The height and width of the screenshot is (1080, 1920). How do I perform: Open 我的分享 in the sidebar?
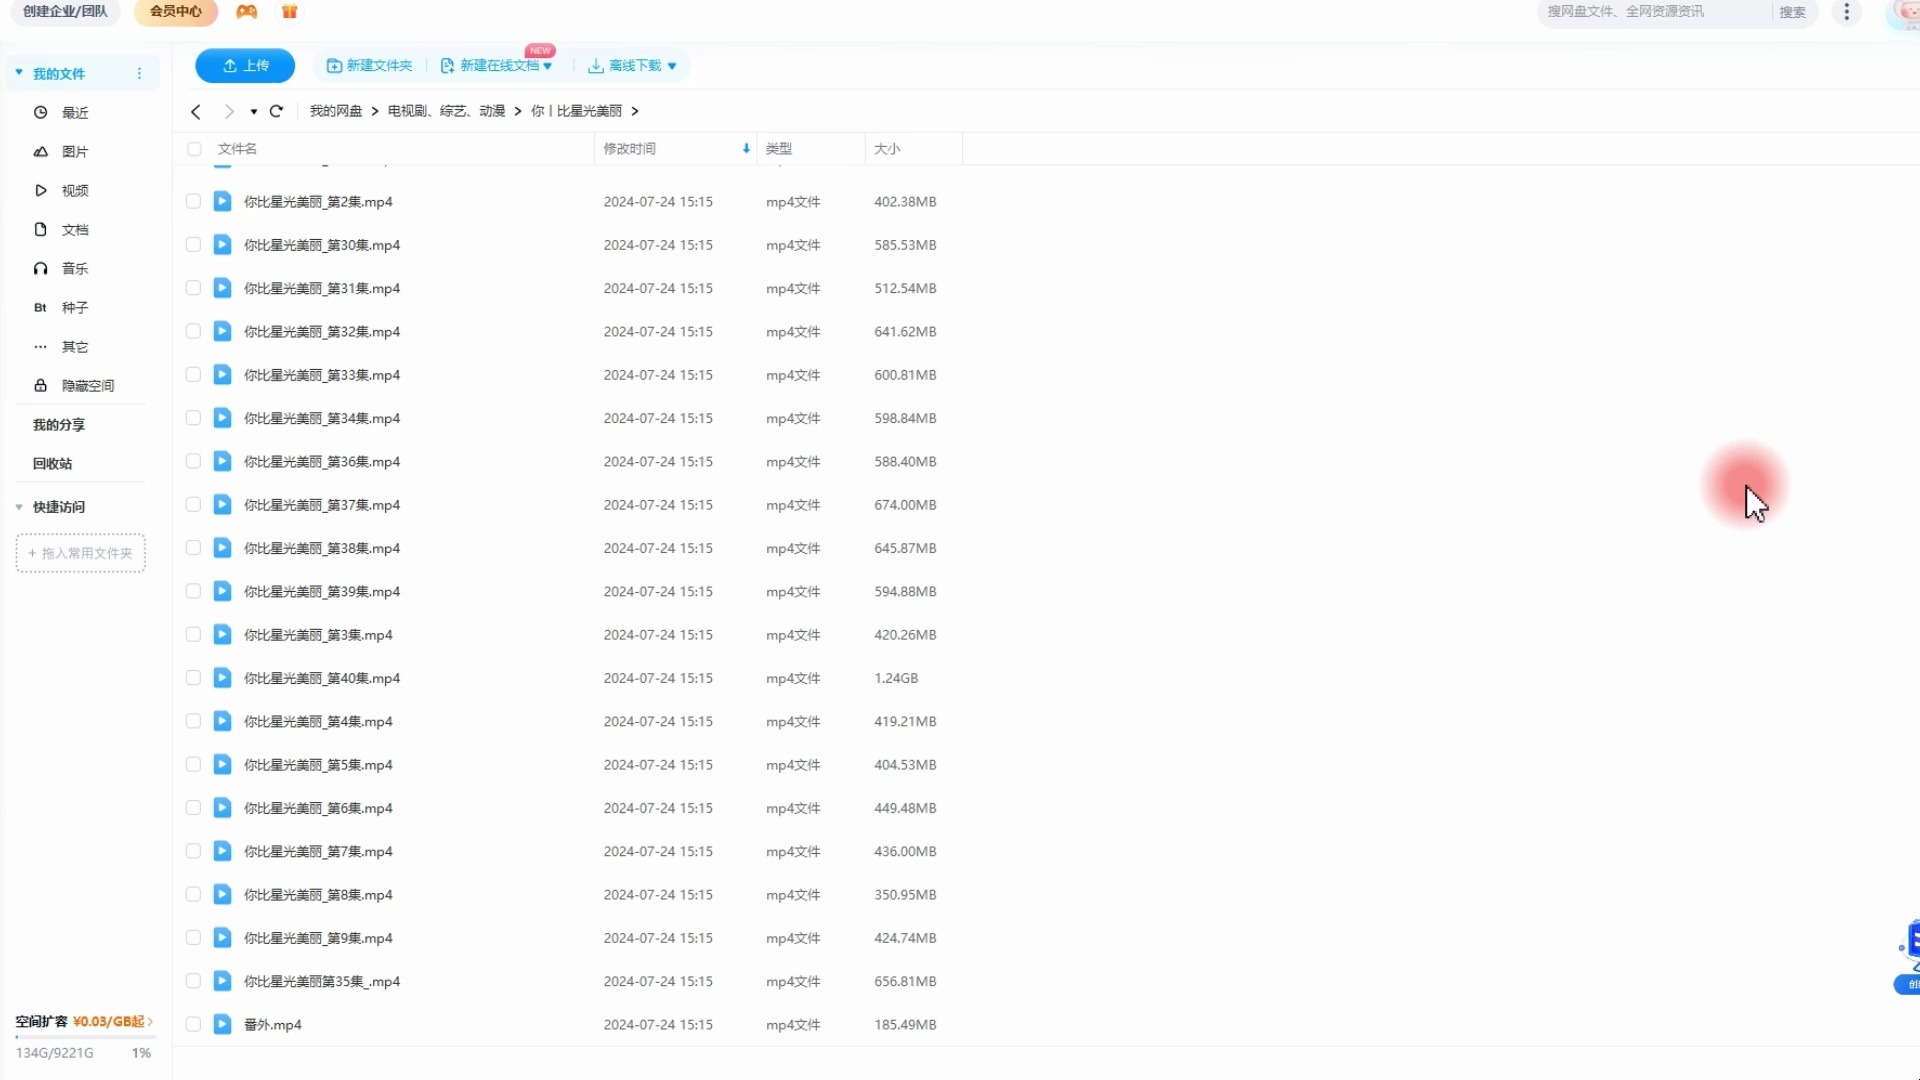click(59, 425)
